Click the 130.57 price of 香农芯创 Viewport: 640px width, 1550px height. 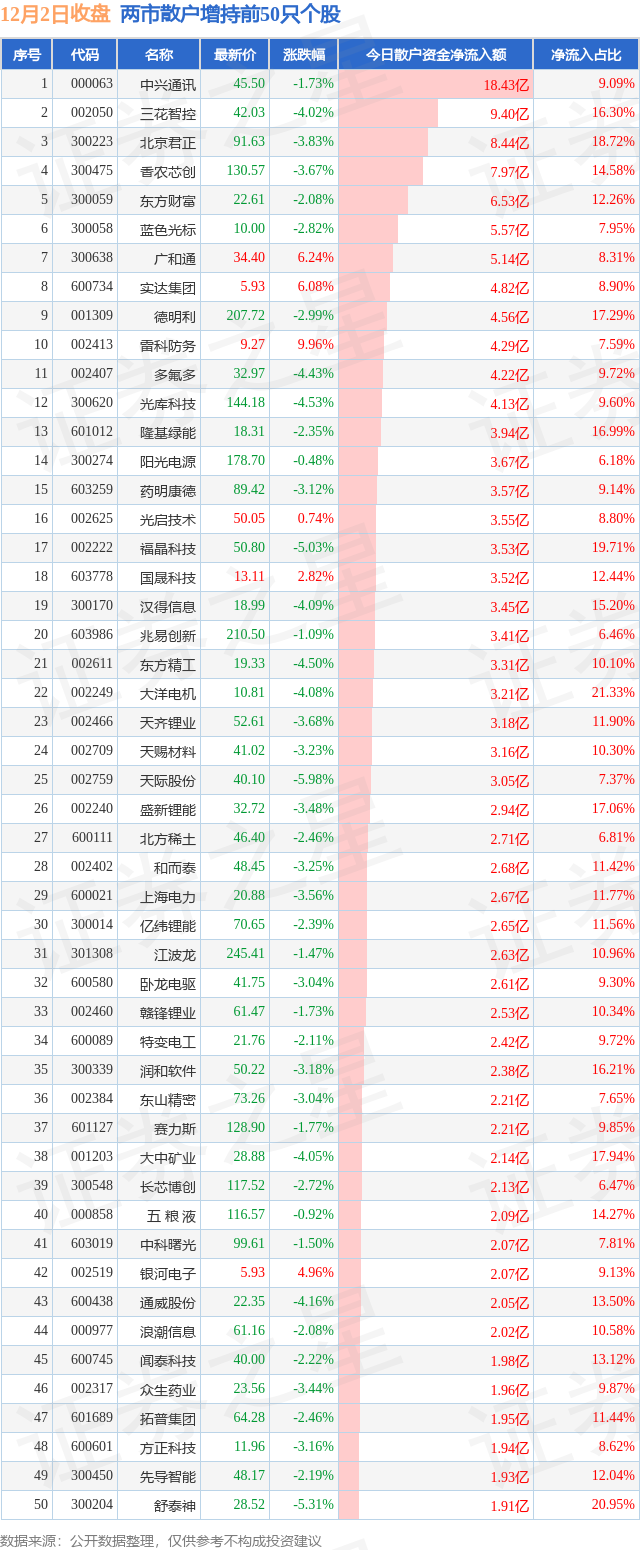(245, 171)
